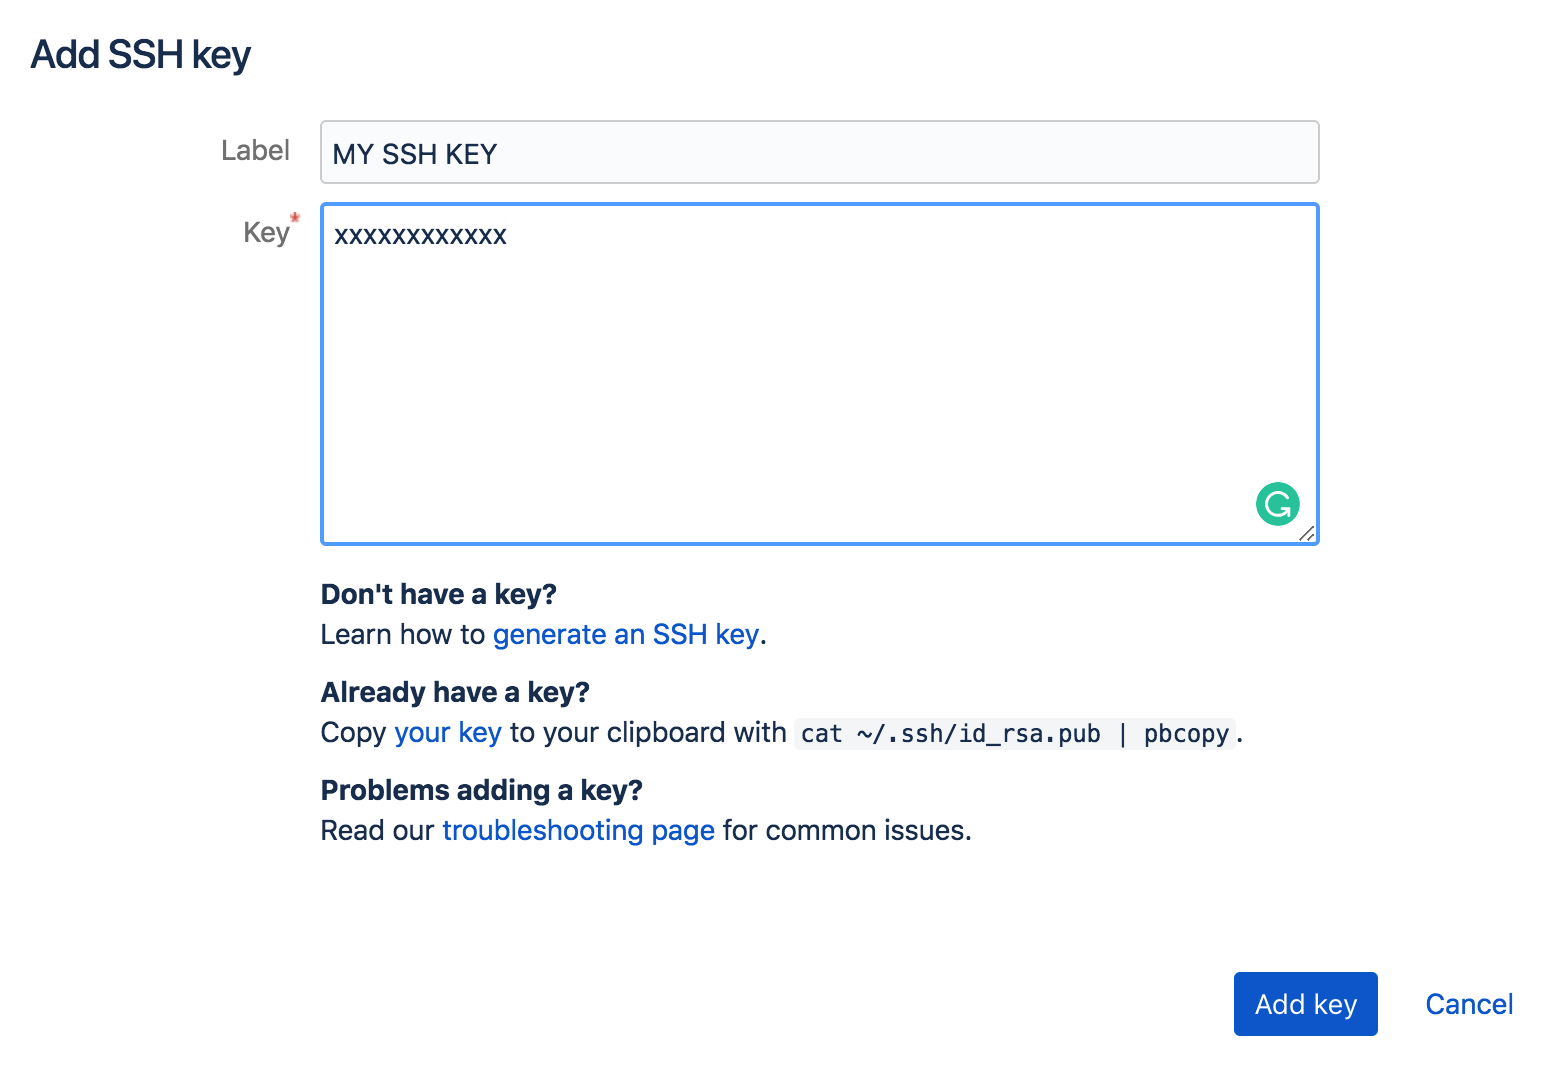Click the Key field caption

click(x=265, y=233)
